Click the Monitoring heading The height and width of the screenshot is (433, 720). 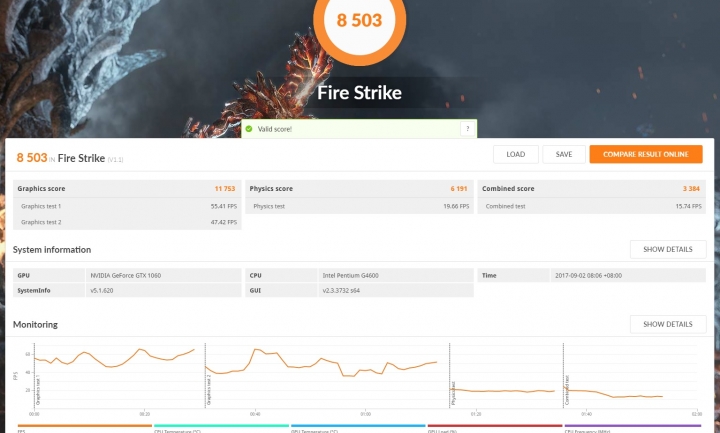pos(35,325)
